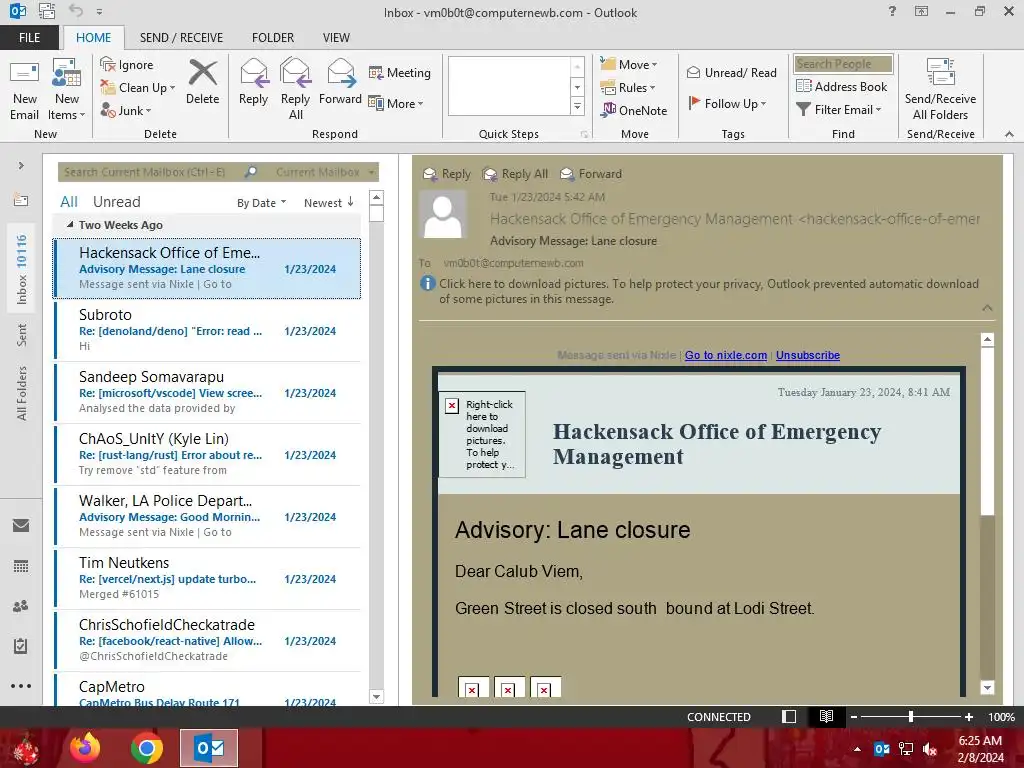Open more navigation options
The height and width of the screenshot is (768, 1024).
click(x=21, y=686)
